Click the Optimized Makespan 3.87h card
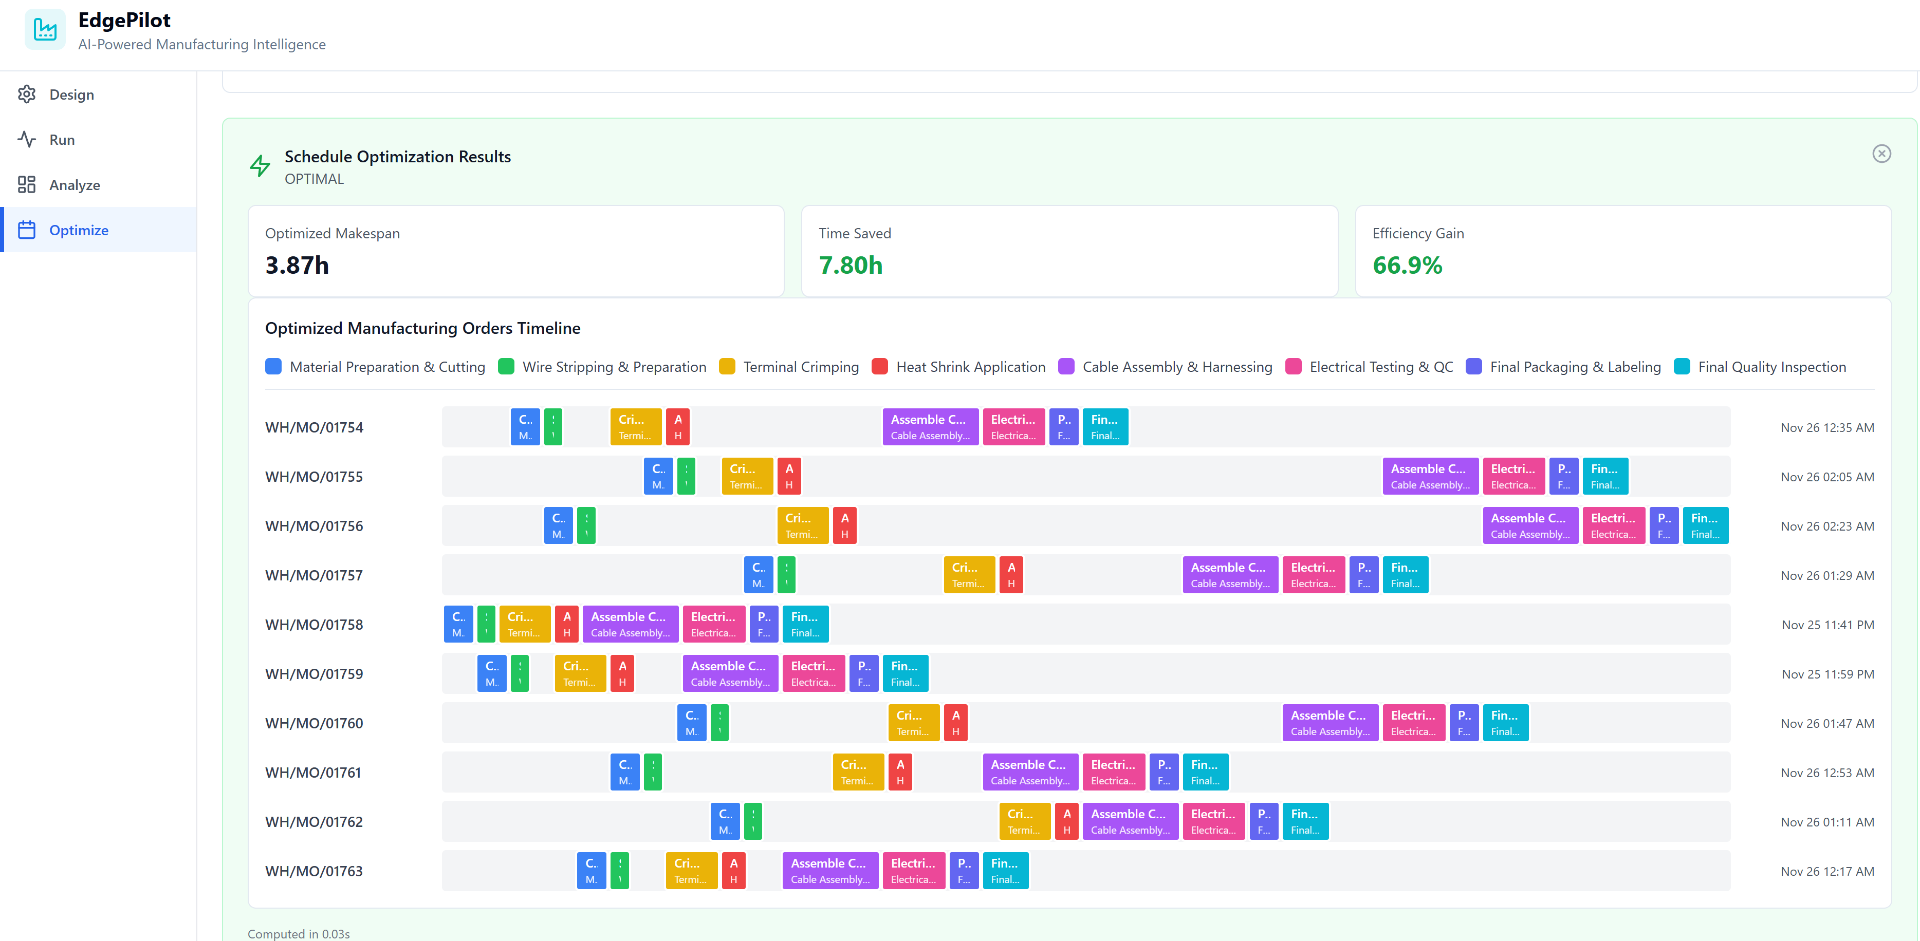This screenshot has width=1920, height=941. click(516, 251)
